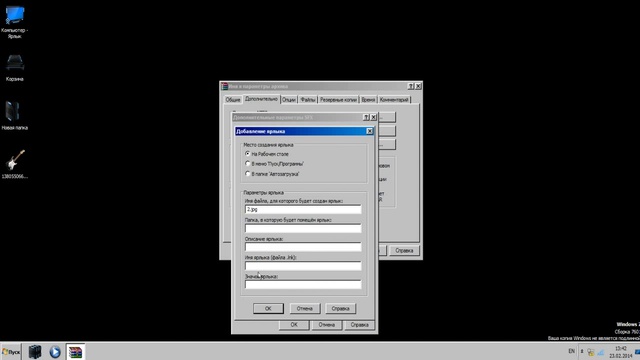Click Справка in the shortcut dialog
Image resolution: width=640 pixels, height=360 pixels.
341,309
